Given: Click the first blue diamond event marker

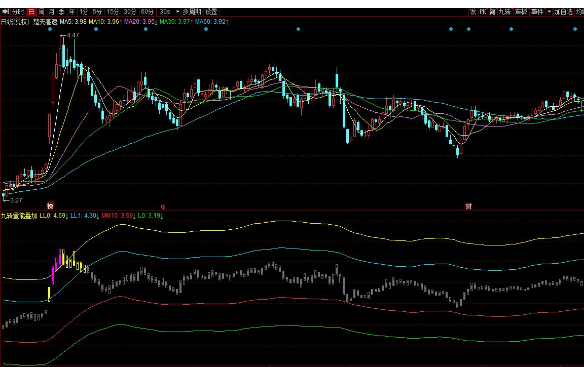Looking at the screenshot, I should tap(50, 29).
